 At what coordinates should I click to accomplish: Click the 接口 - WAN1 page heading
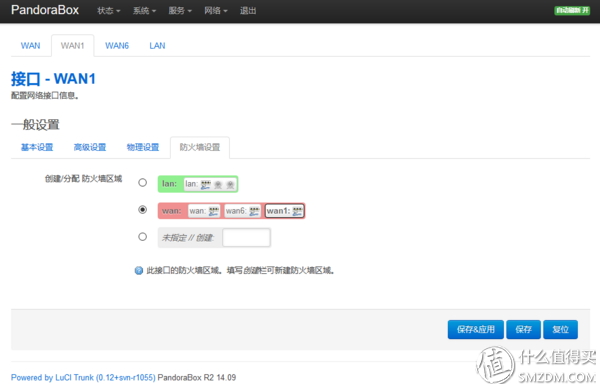[x=53, y=79]
